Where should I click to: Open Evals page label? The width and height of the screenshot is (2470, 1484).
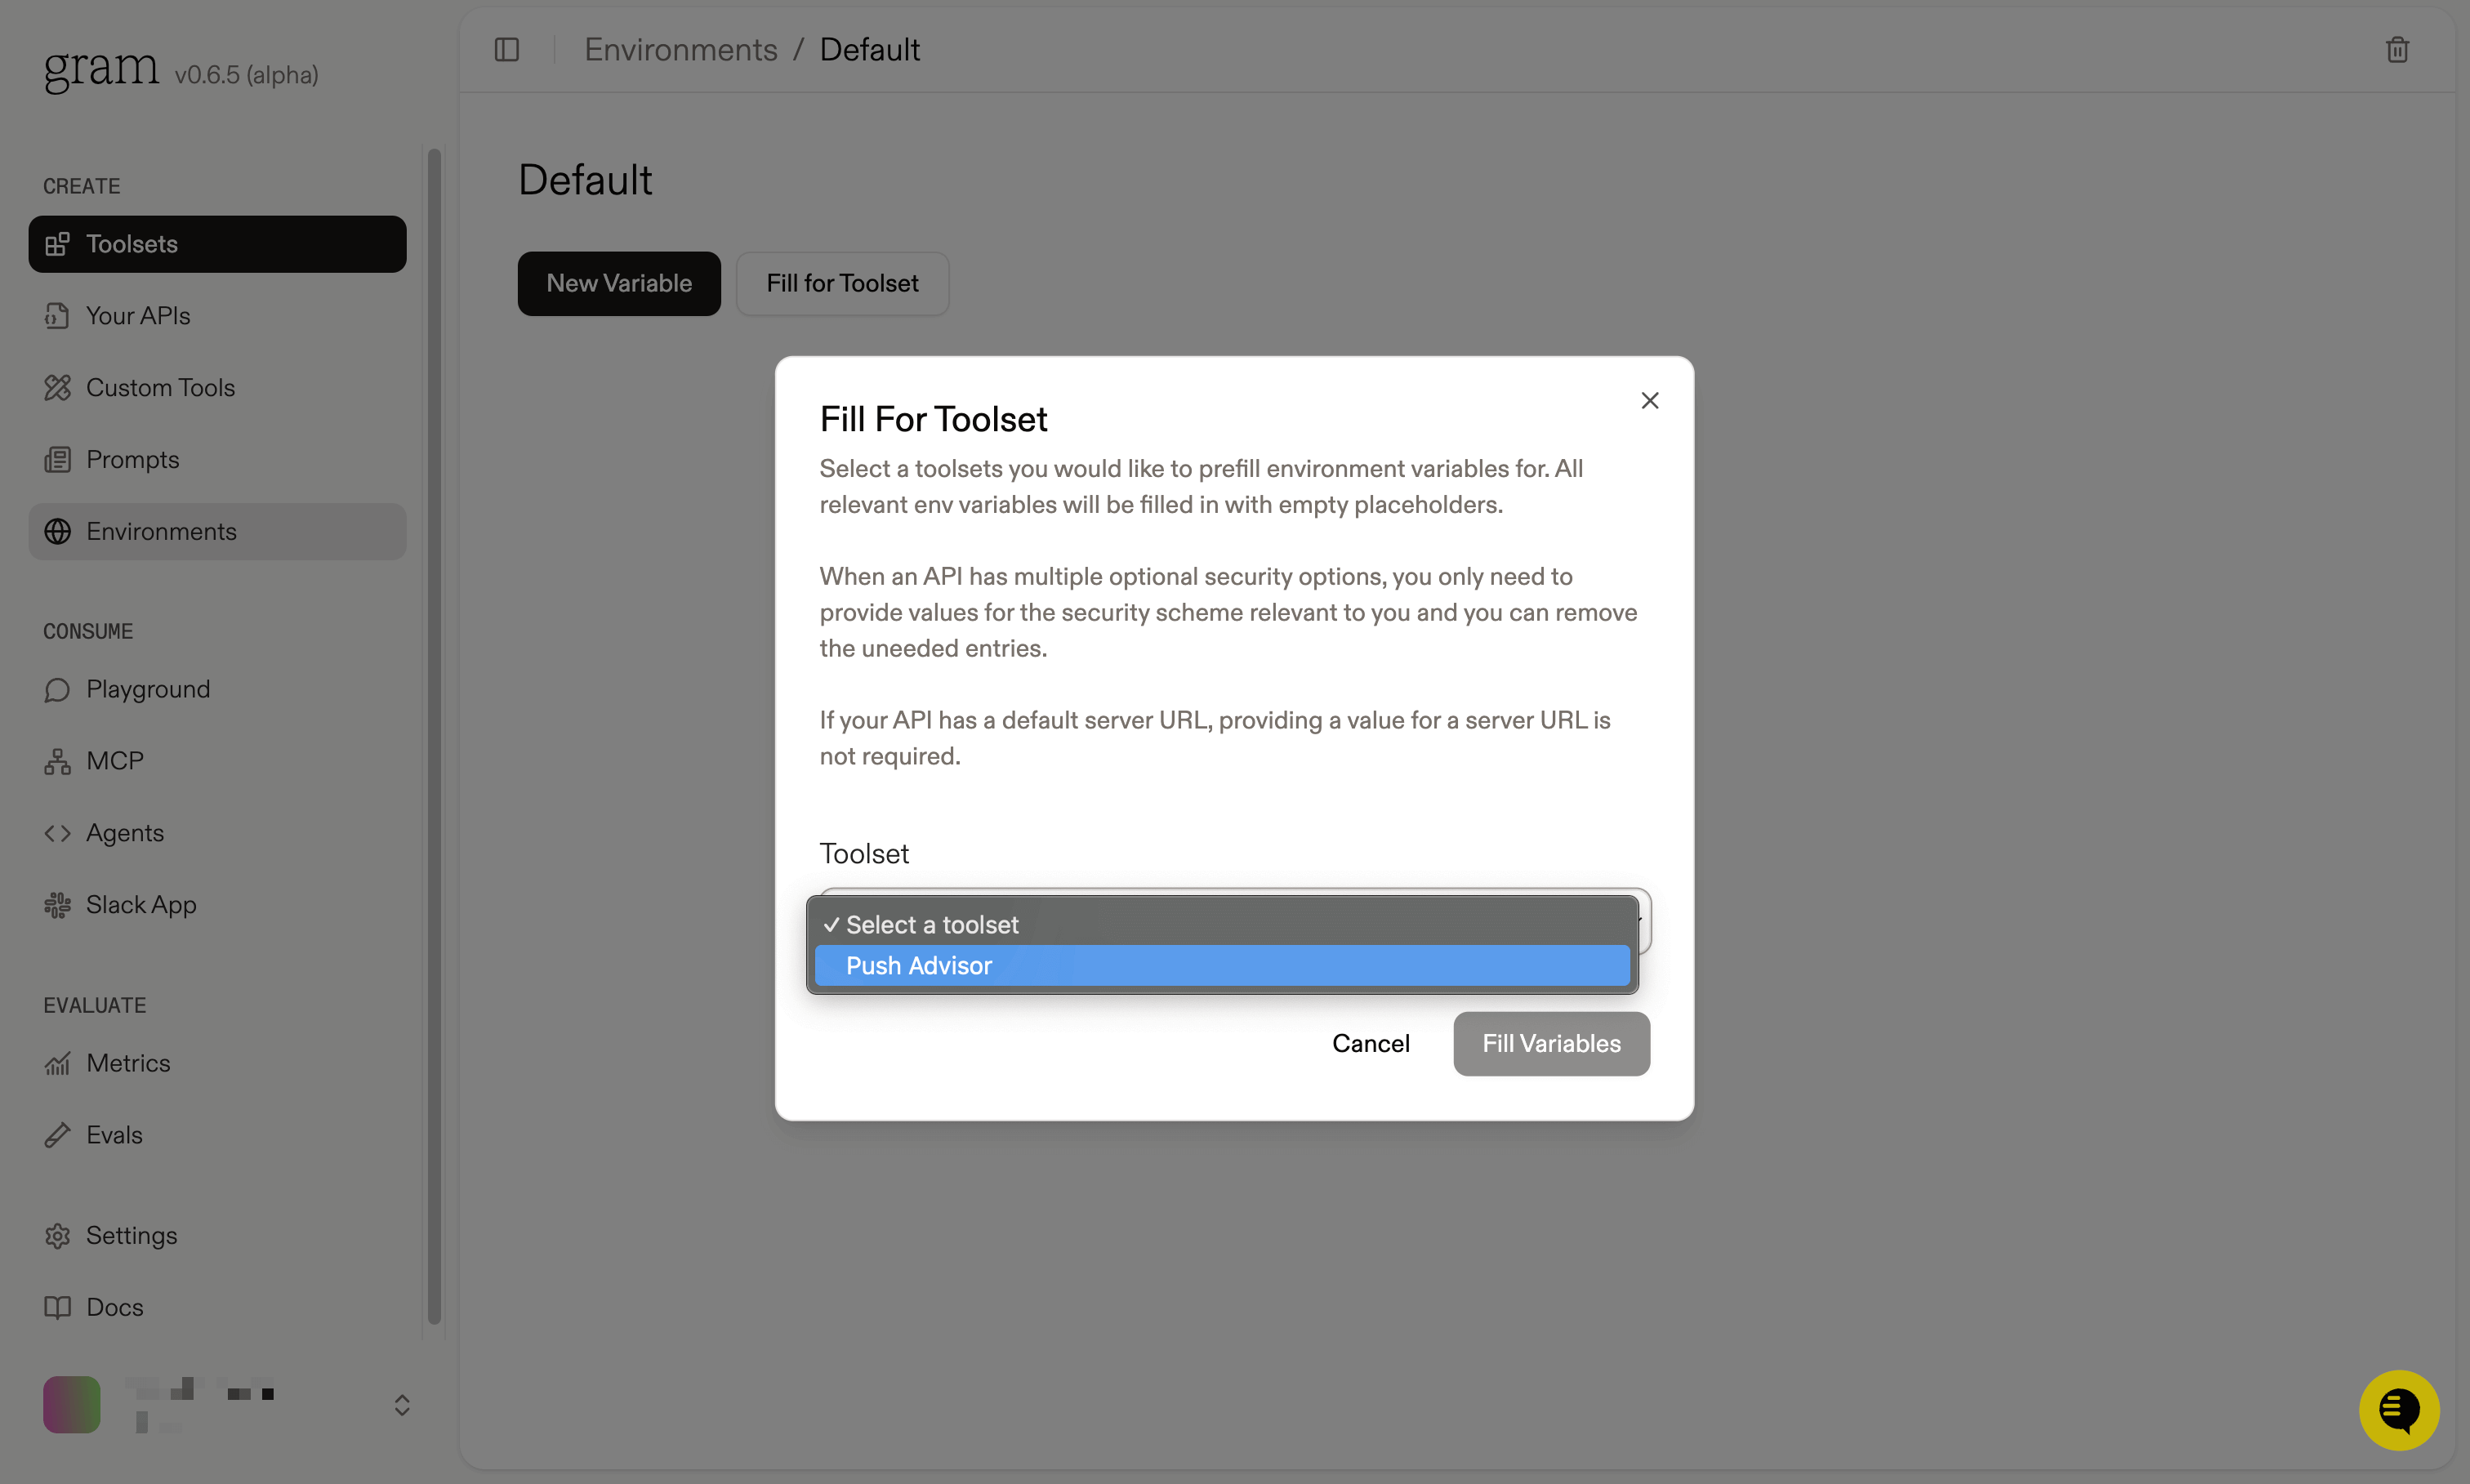114,1136
